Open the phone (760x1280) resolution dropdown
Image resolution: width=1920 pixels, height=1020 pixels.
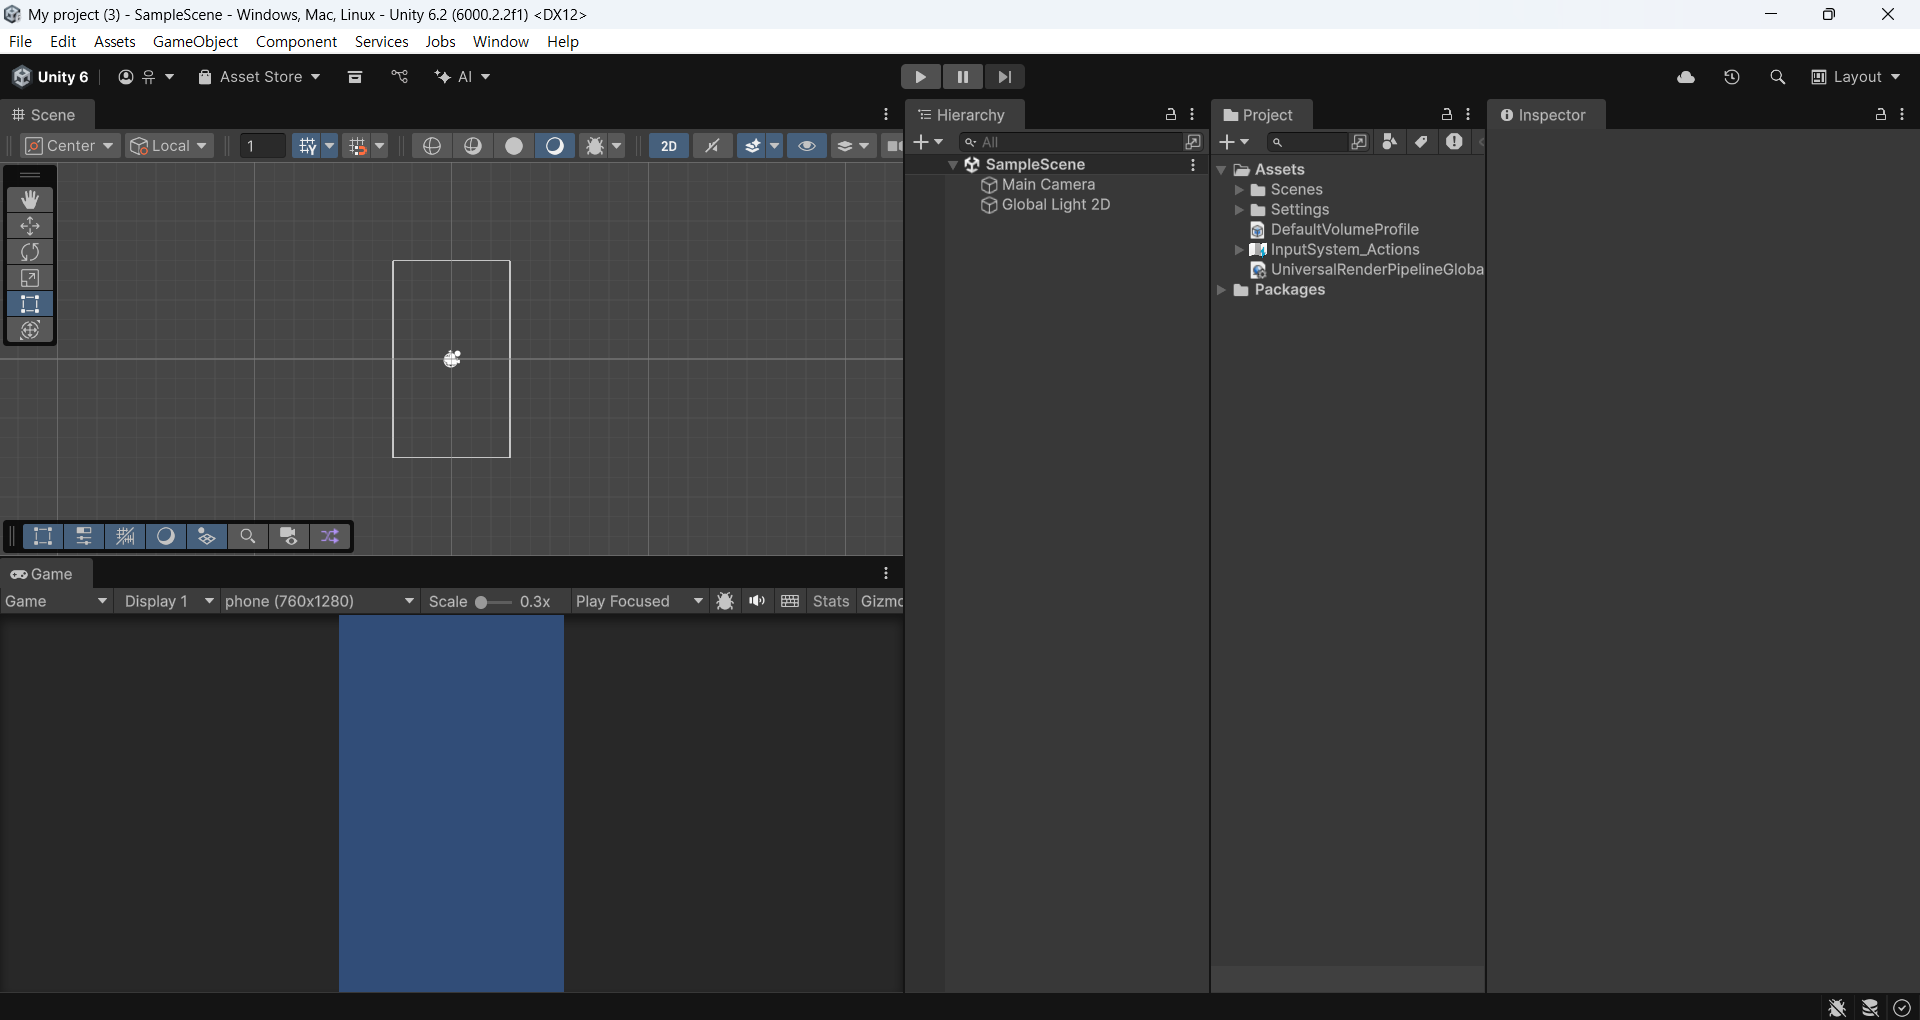320,601
